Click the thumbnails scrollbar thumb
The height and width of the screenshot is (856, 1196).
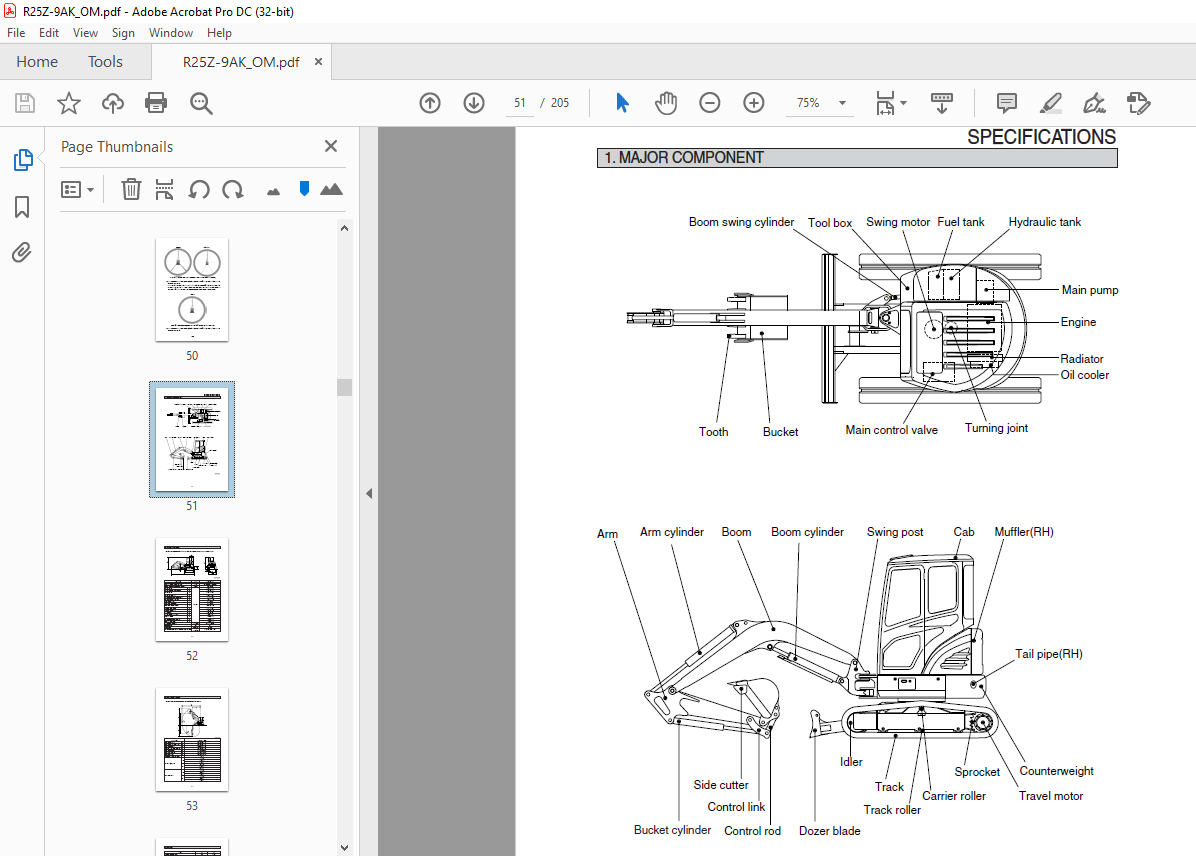point(344,388)
